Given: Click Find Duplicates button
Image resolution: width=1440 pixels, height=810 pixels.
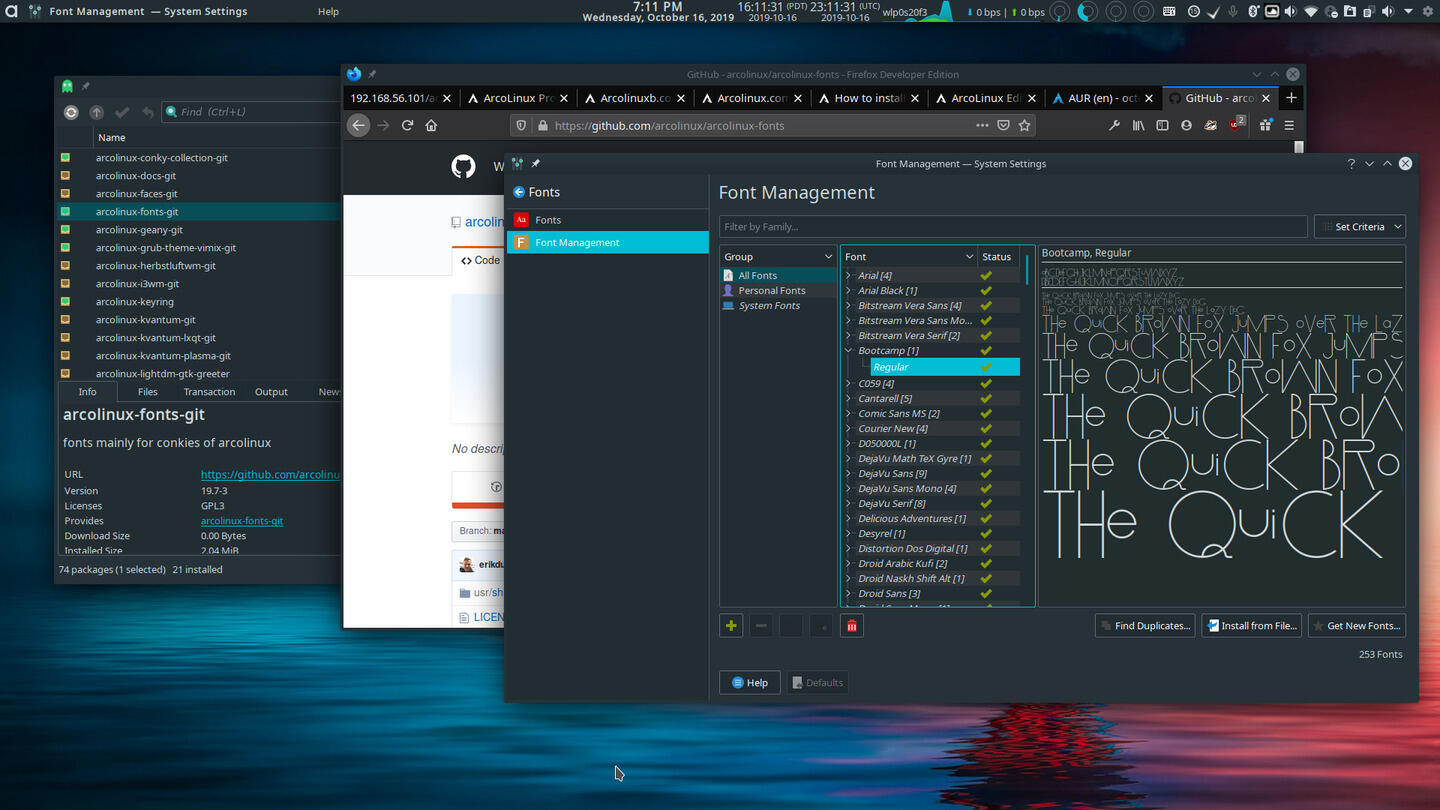Looking at the screenshot, I should pyautogui.click(x=1145, y=626).
